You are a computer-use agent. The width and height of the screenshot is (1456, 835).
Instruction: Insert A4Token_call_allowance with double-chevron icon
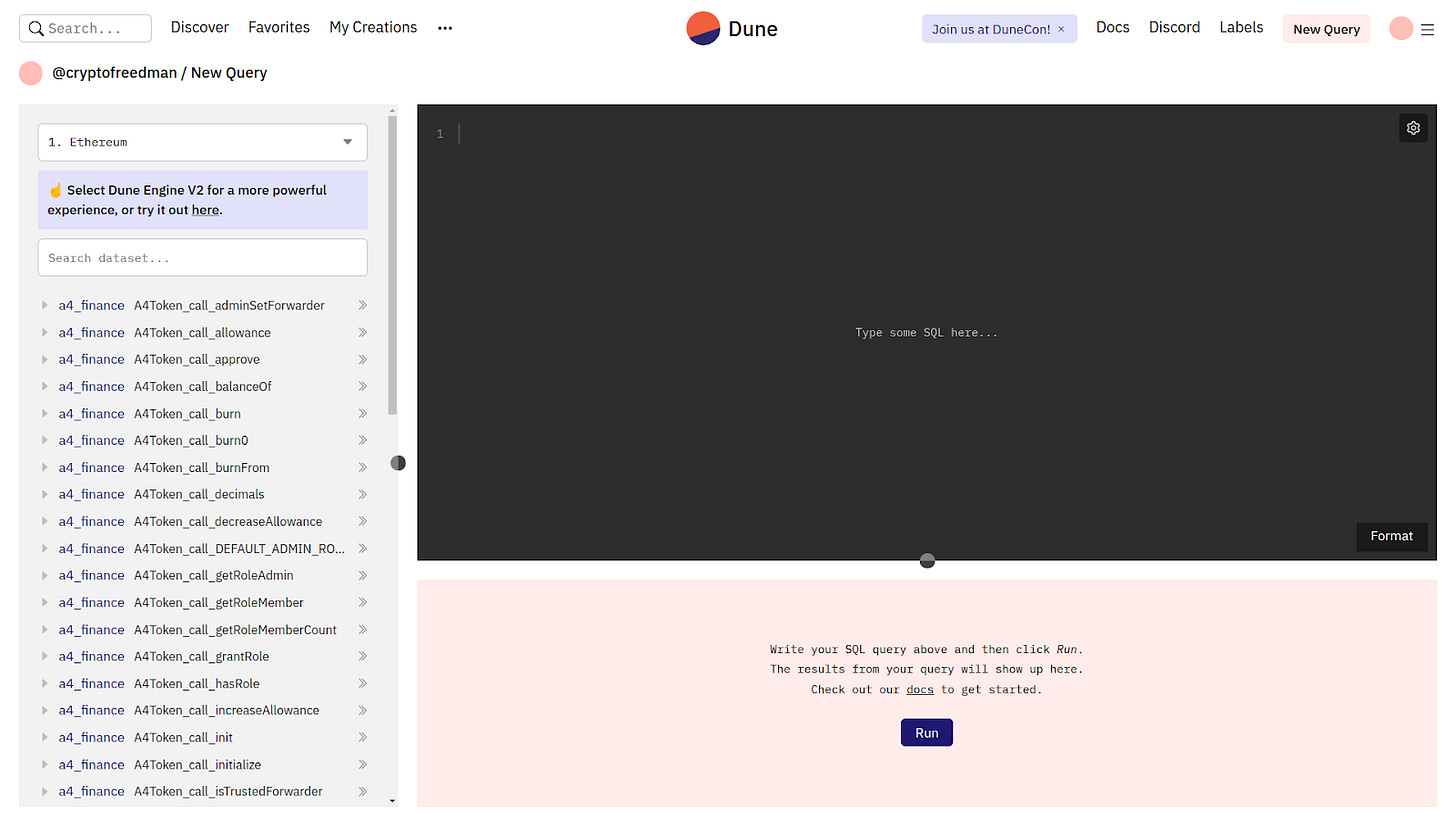[362, 332]
